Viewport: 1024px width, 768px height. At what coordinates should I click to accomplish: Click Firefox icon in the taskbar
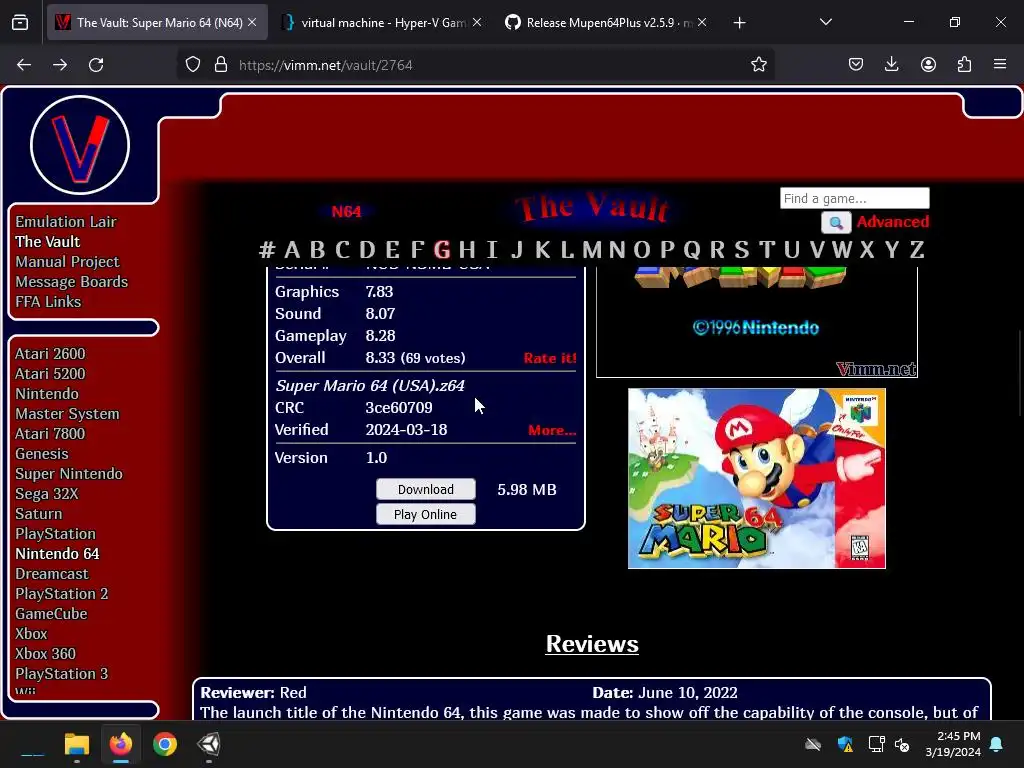[x=121, y=744]
